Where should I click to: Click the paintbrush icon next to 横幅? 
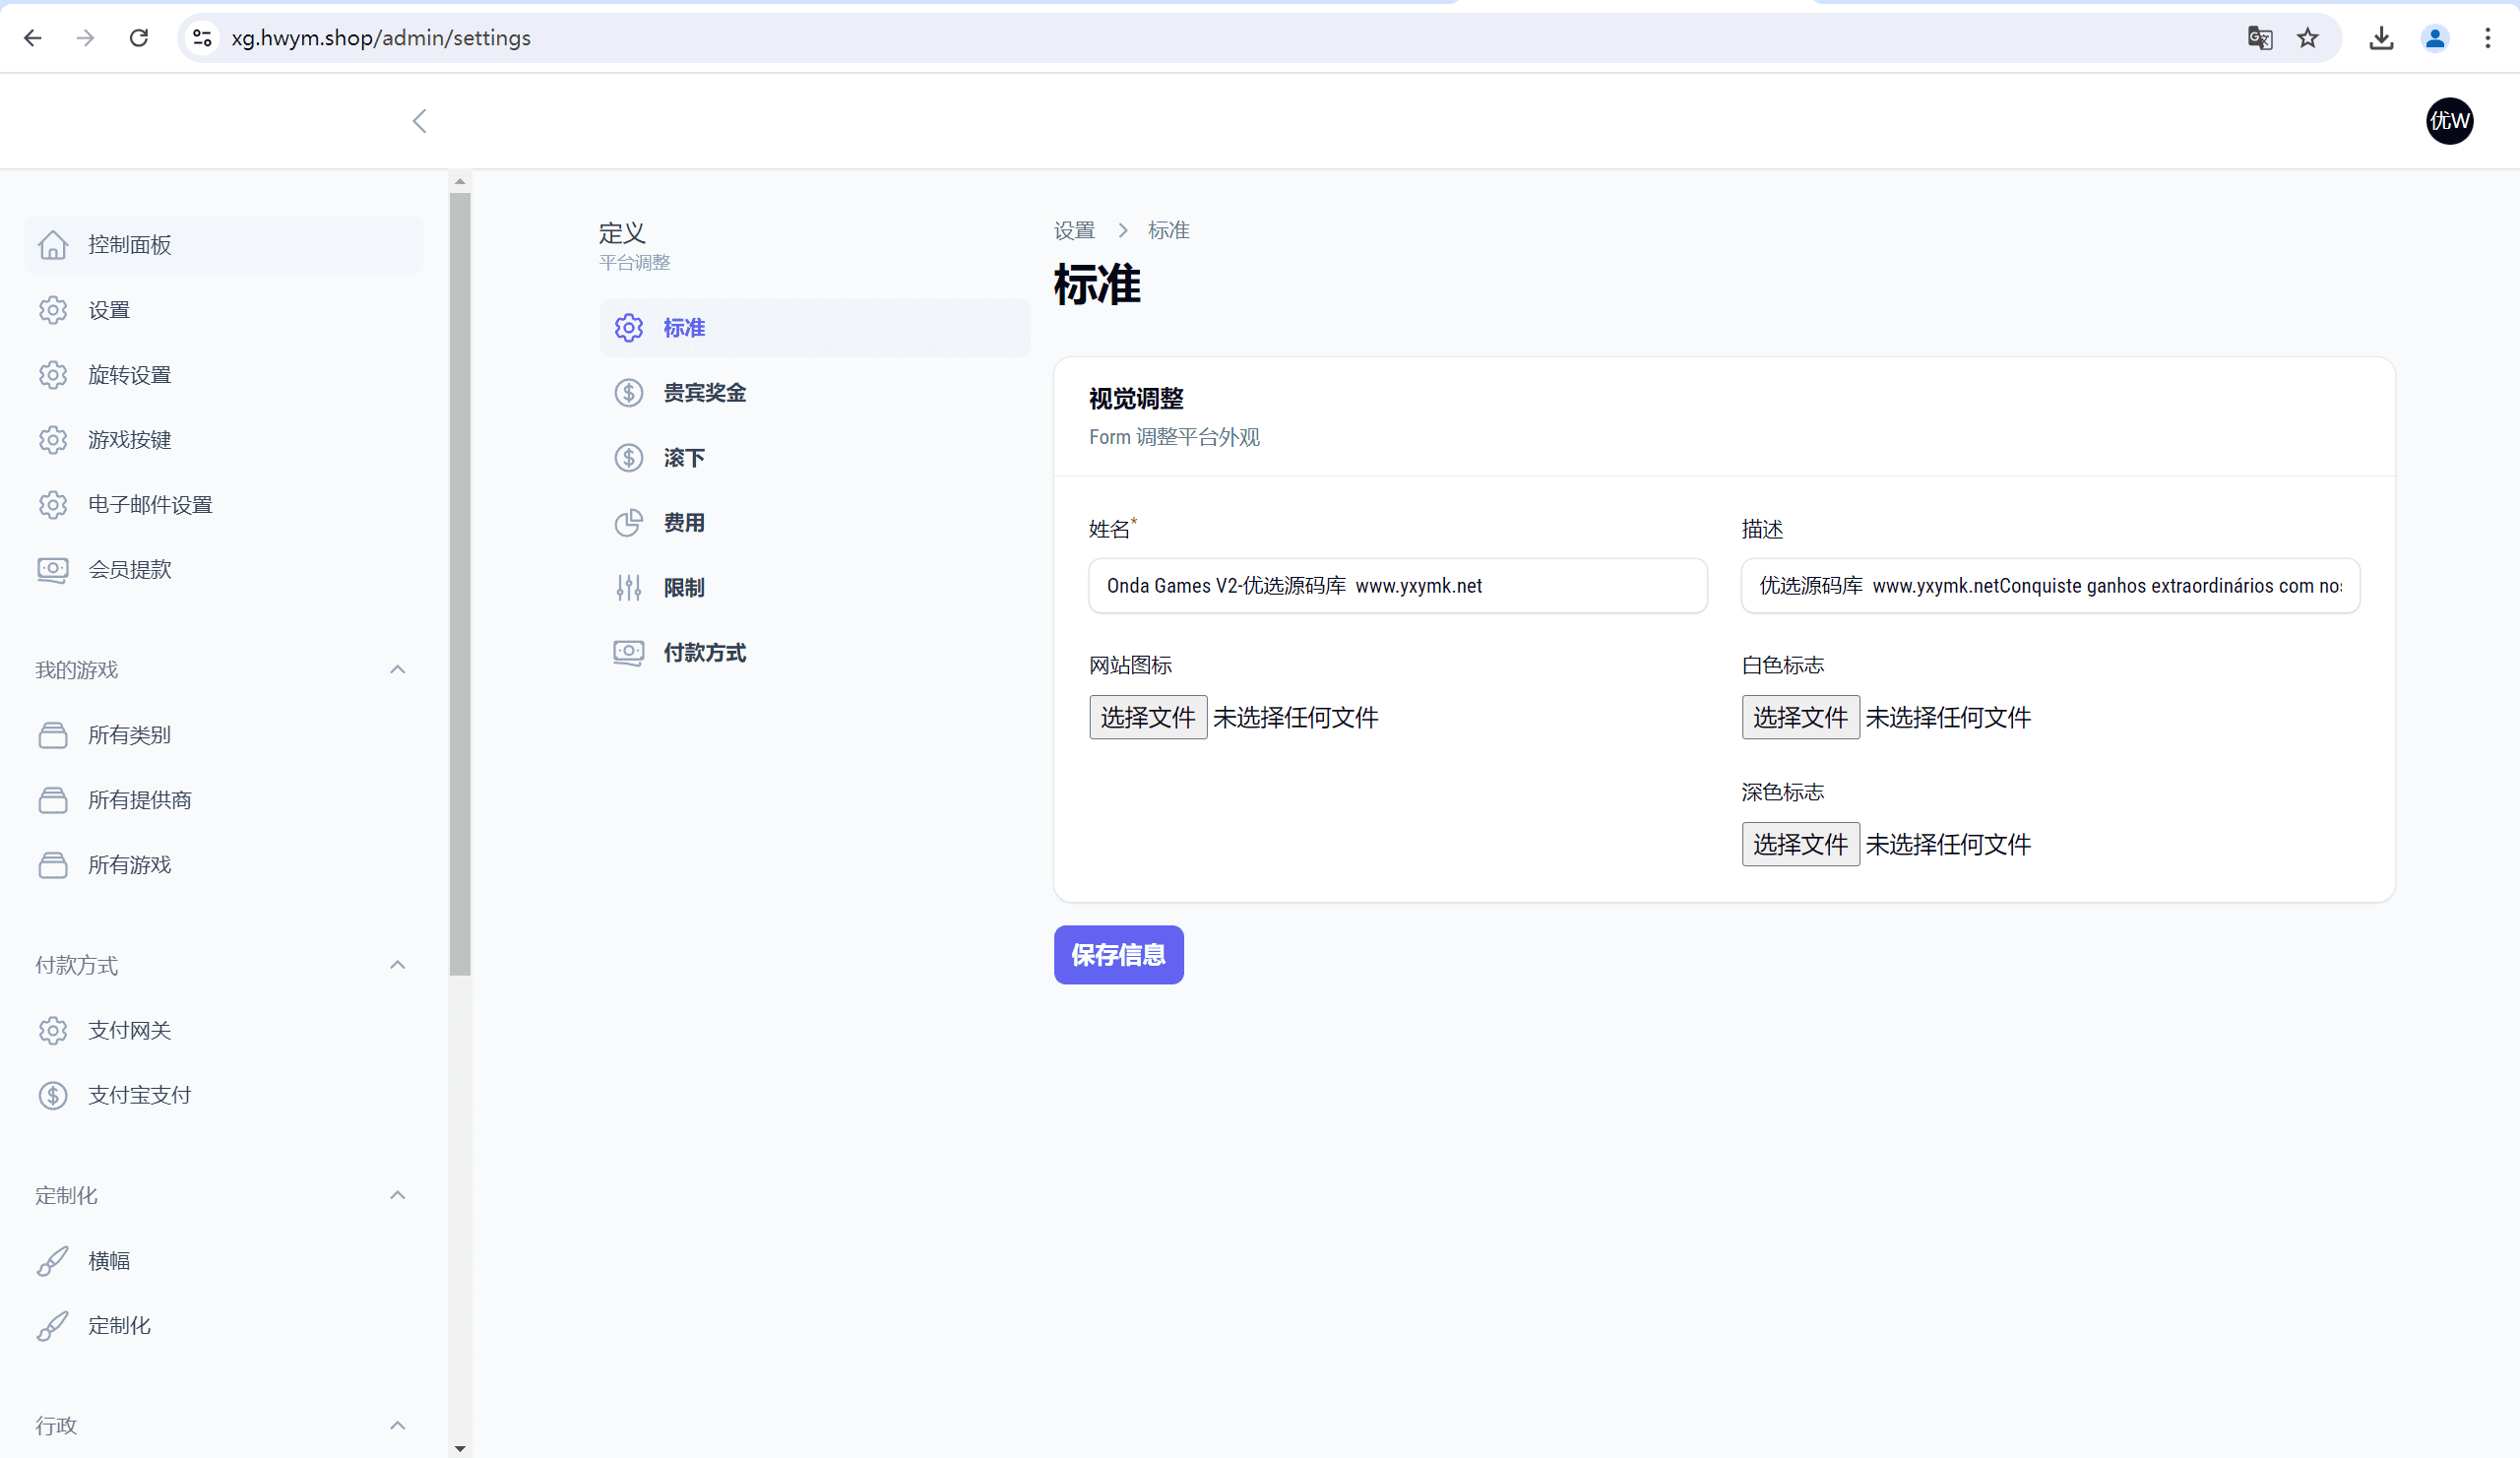click(x=53, y=1261)
